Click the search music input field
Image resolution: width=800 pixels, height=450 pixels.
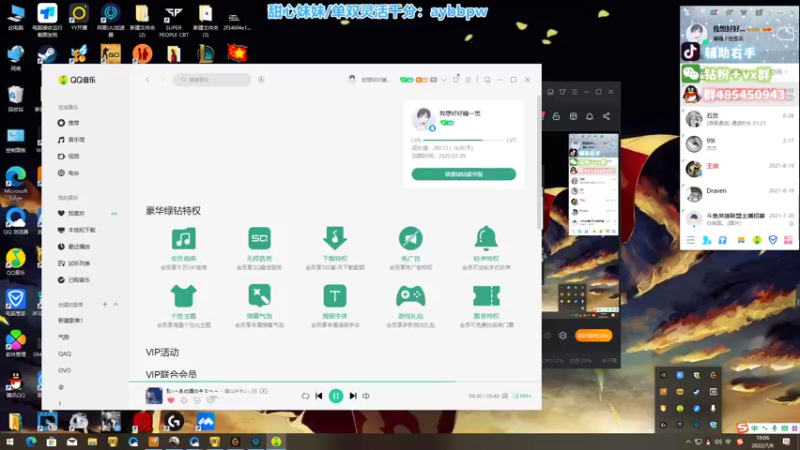[212, 80]
